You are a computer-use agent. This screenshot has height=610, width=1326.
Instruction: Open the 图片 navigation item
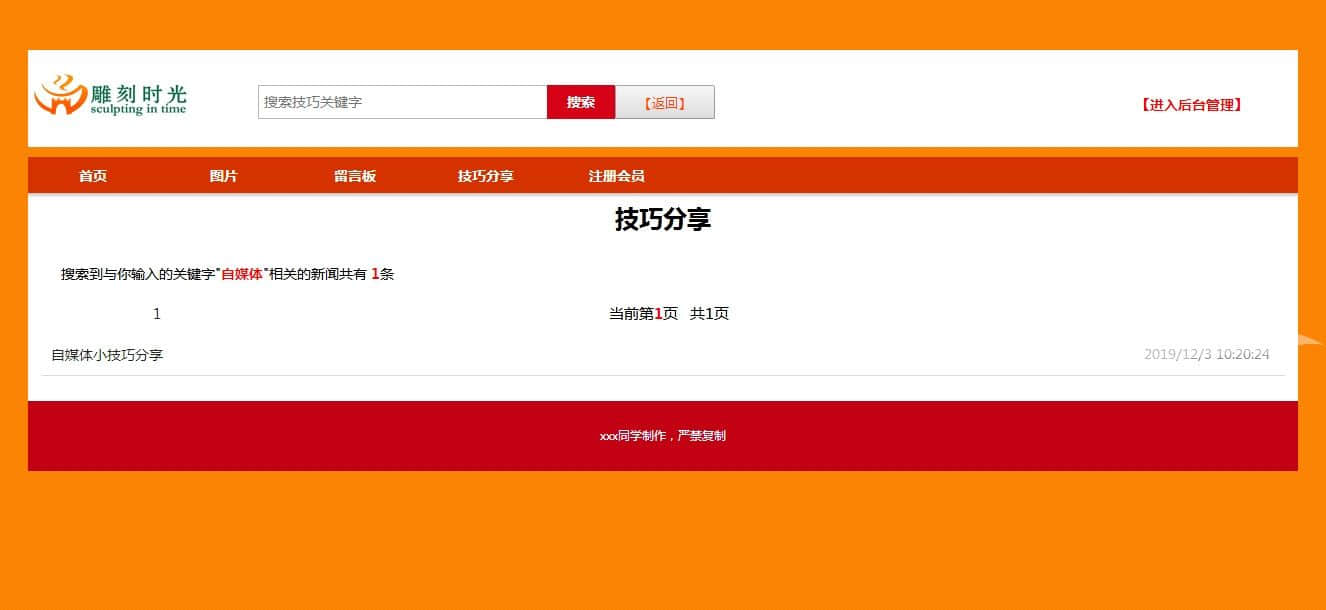(223, 176)
